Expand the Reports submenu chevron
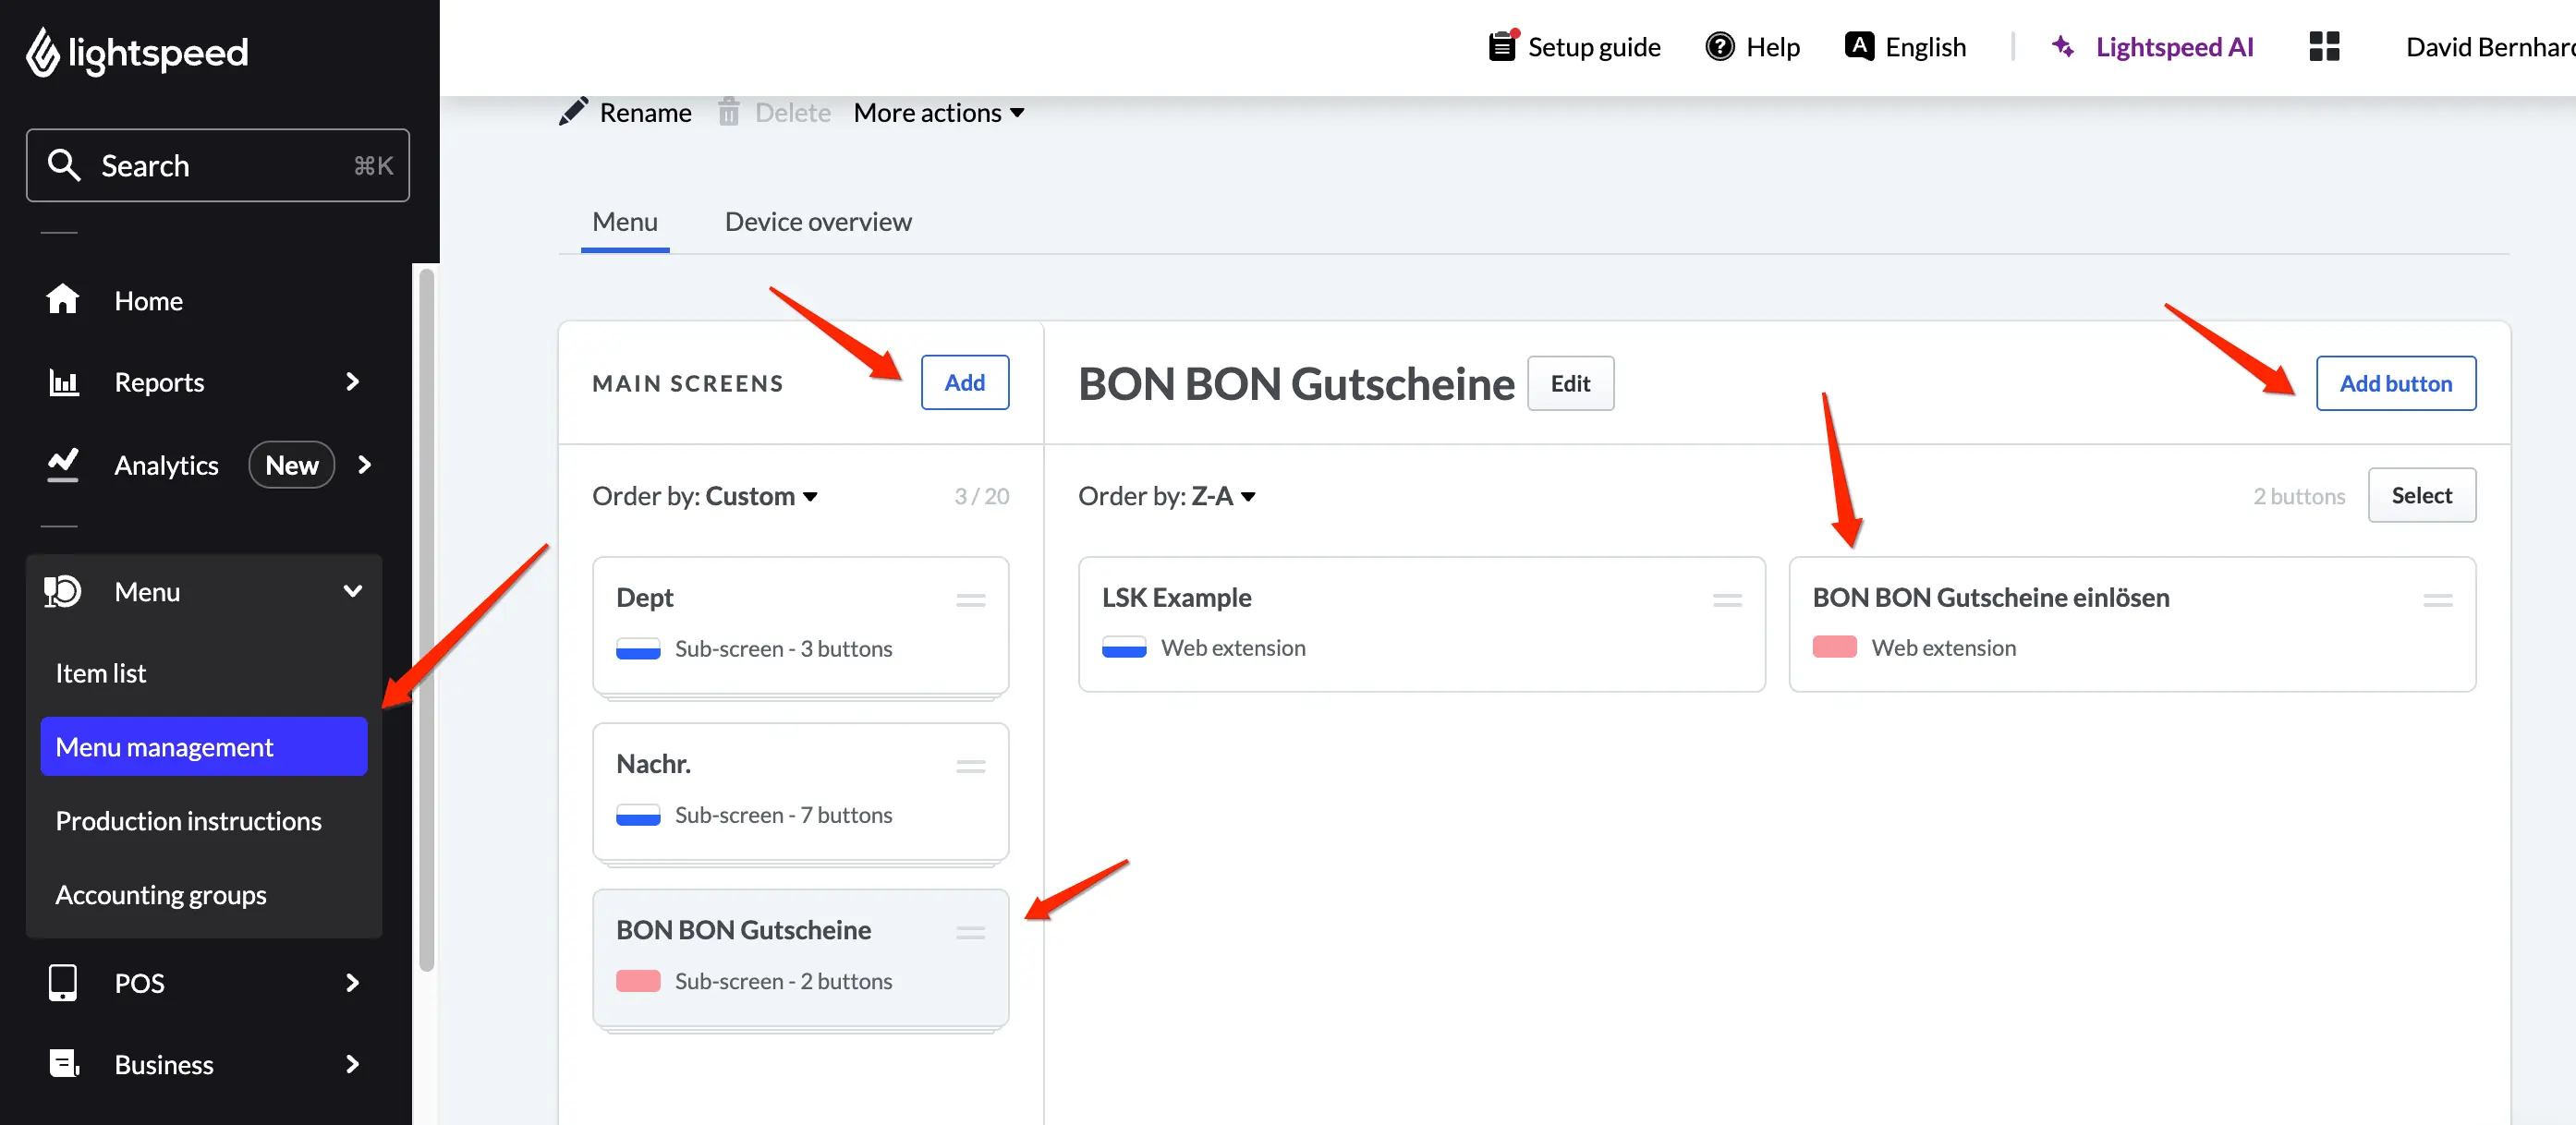This screenshot has width=2576, height=1125. click(352, 381)
